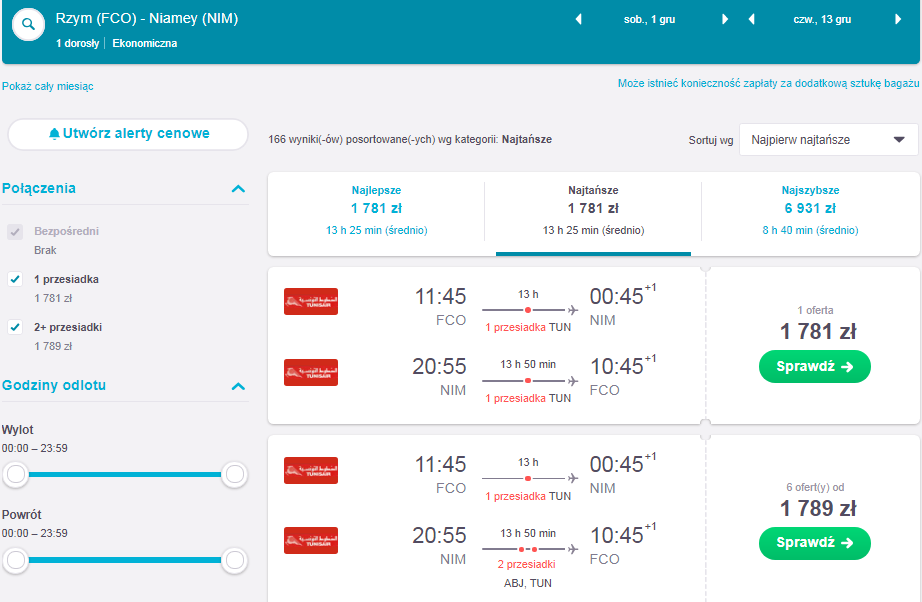The width and height of the screenshot is (922, 602).
Task: Collapse the Połączenia section
Action: pos(238,189)
